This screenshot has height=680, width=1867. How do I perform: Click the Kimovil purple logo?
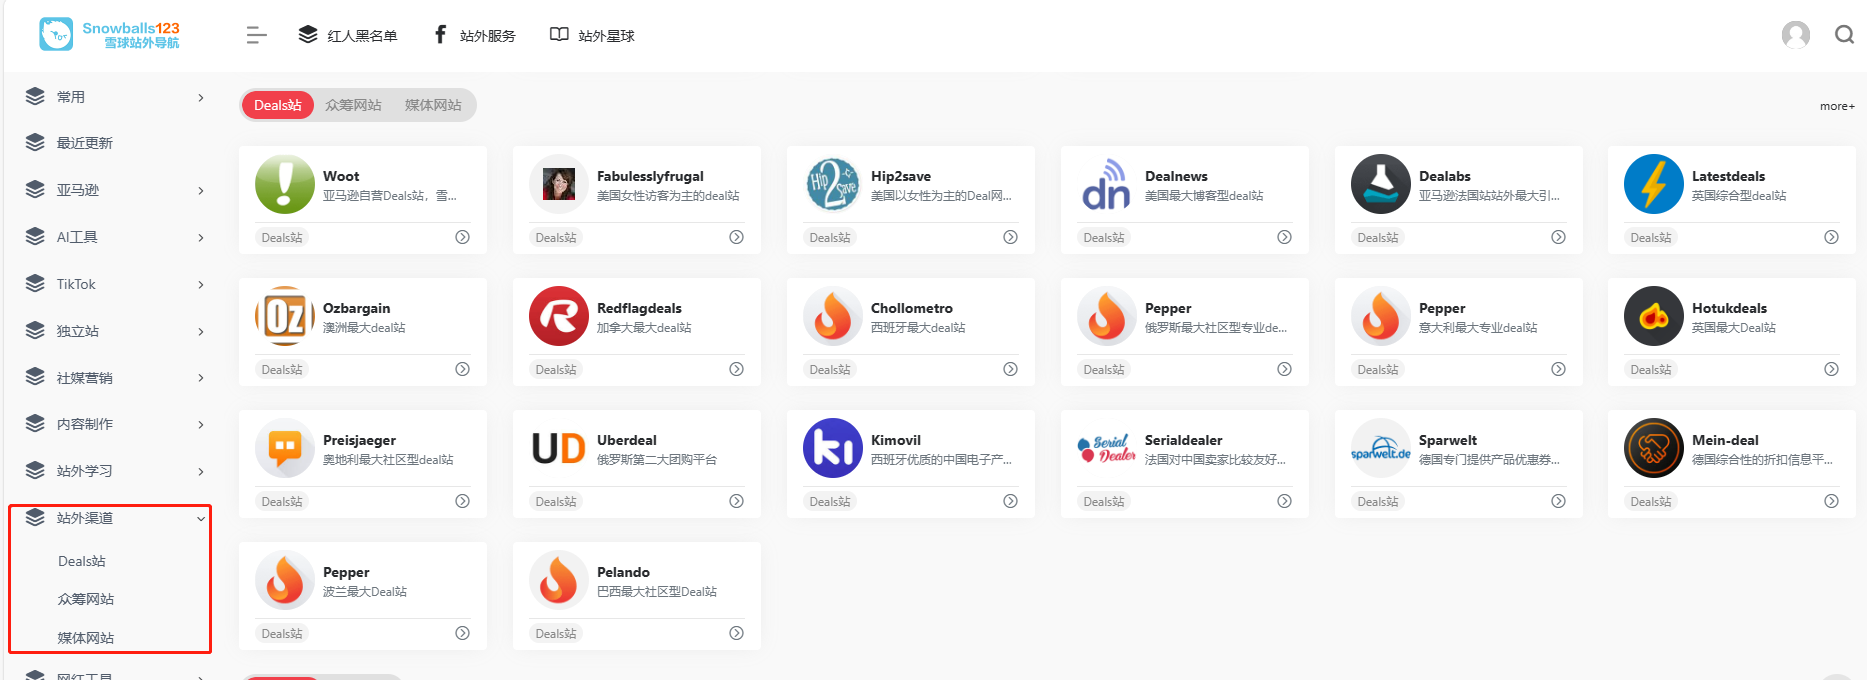click(832, 449)
